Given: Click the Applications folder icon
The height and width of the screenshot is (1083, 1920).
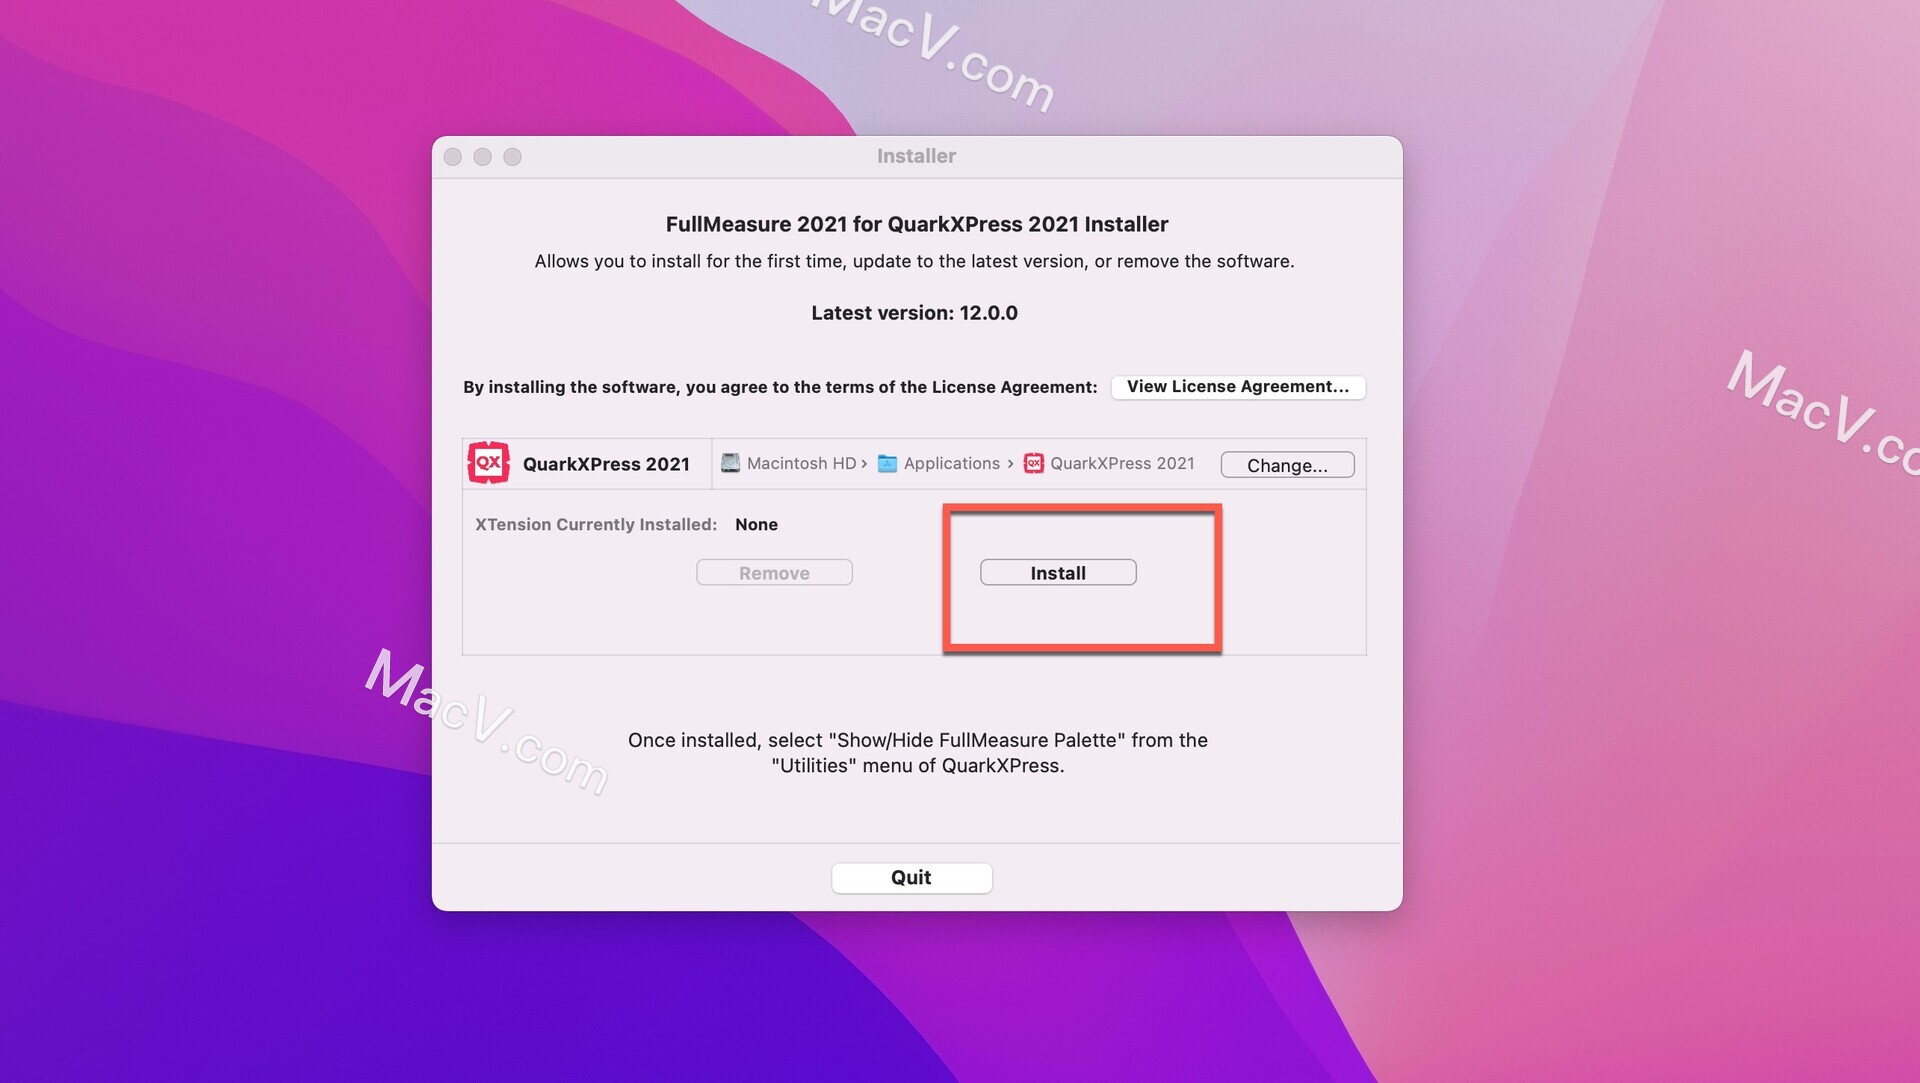Looking at the screenshot, I should click(x=886, y=463).
